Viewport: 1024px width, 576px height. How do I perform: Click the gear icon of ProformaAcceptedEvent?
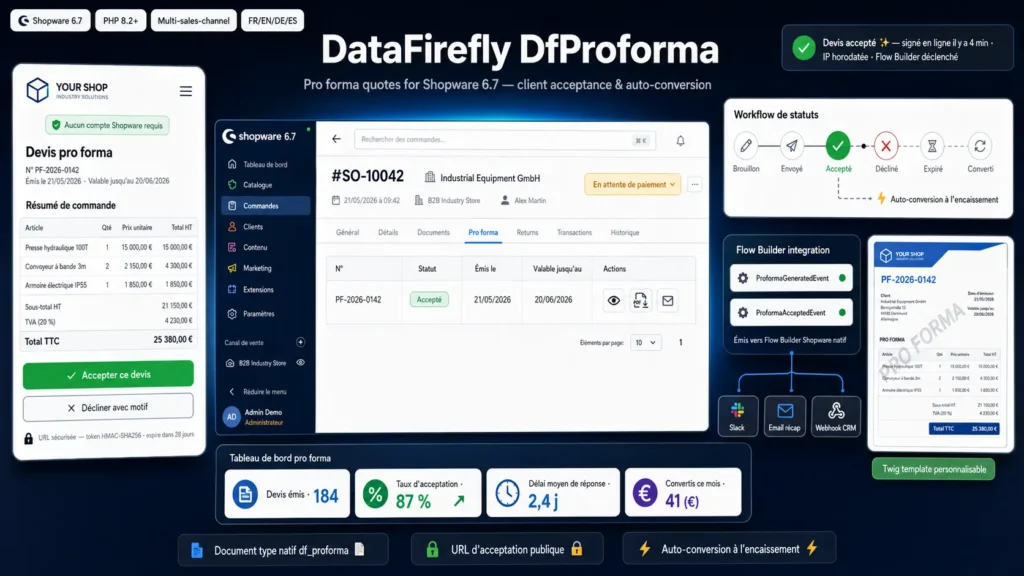(x=743, y=313)
